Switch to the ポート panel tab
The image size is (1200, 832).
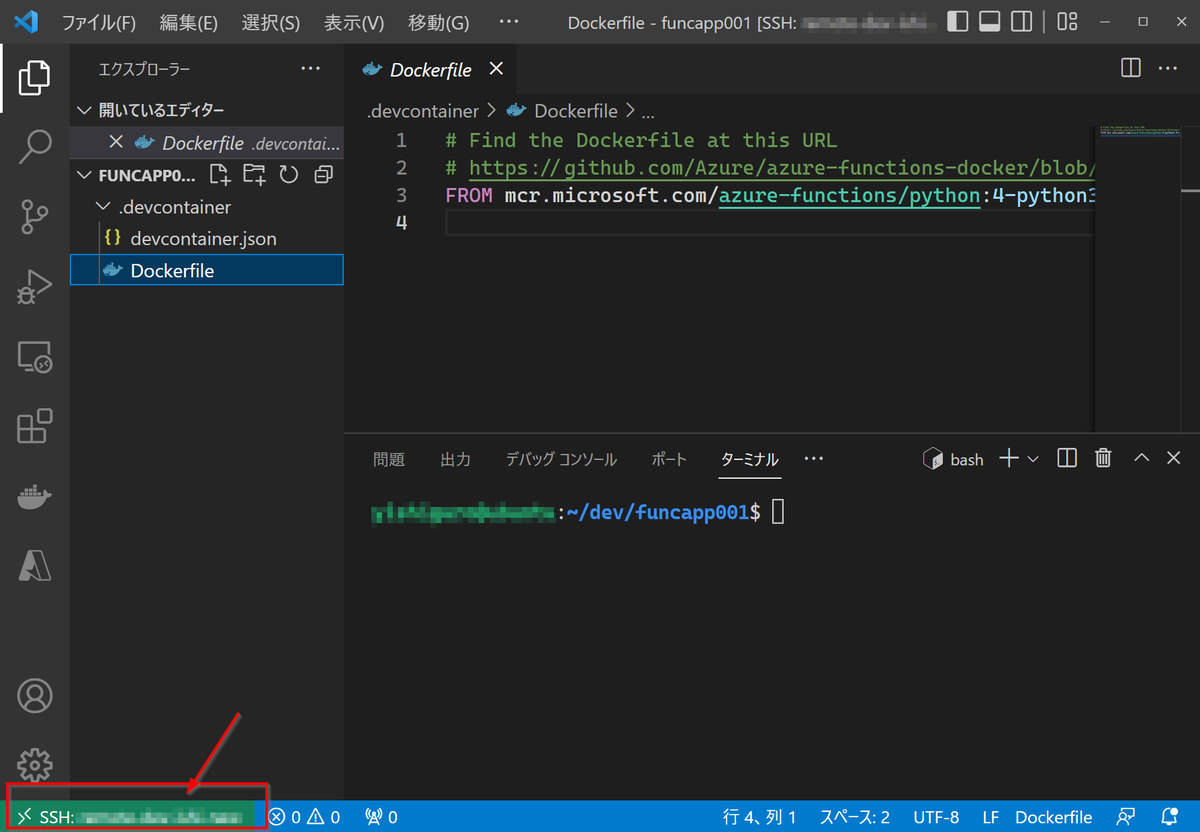click(x=669, y=459)
